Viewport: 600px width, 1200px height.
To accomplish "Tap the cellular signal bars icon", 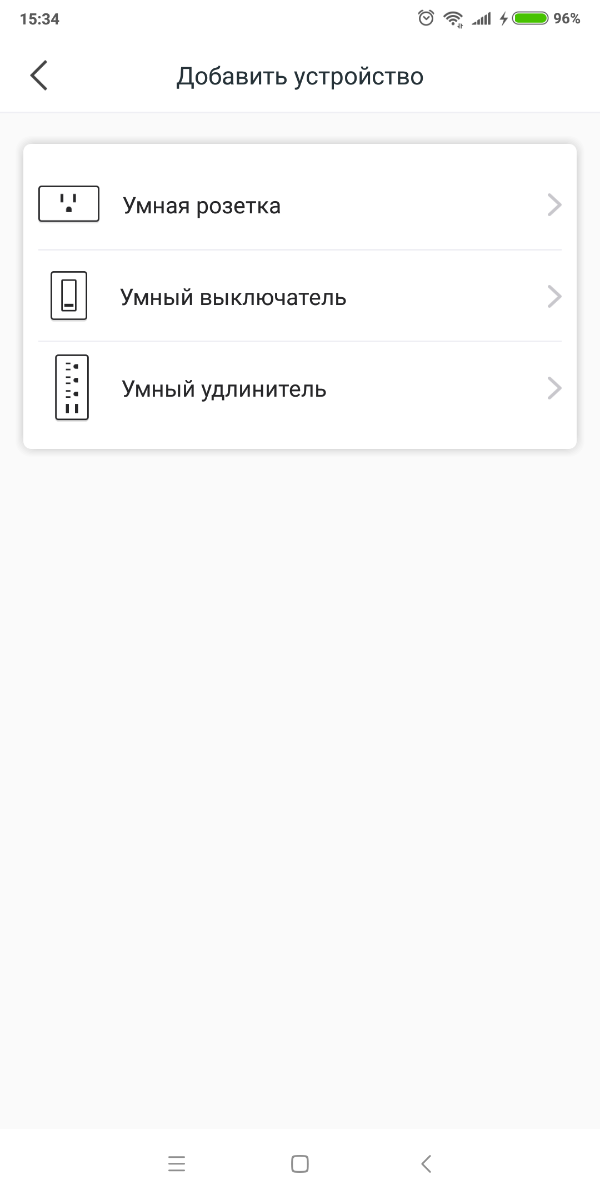I will pyautogui.click(x=481, y=18).
